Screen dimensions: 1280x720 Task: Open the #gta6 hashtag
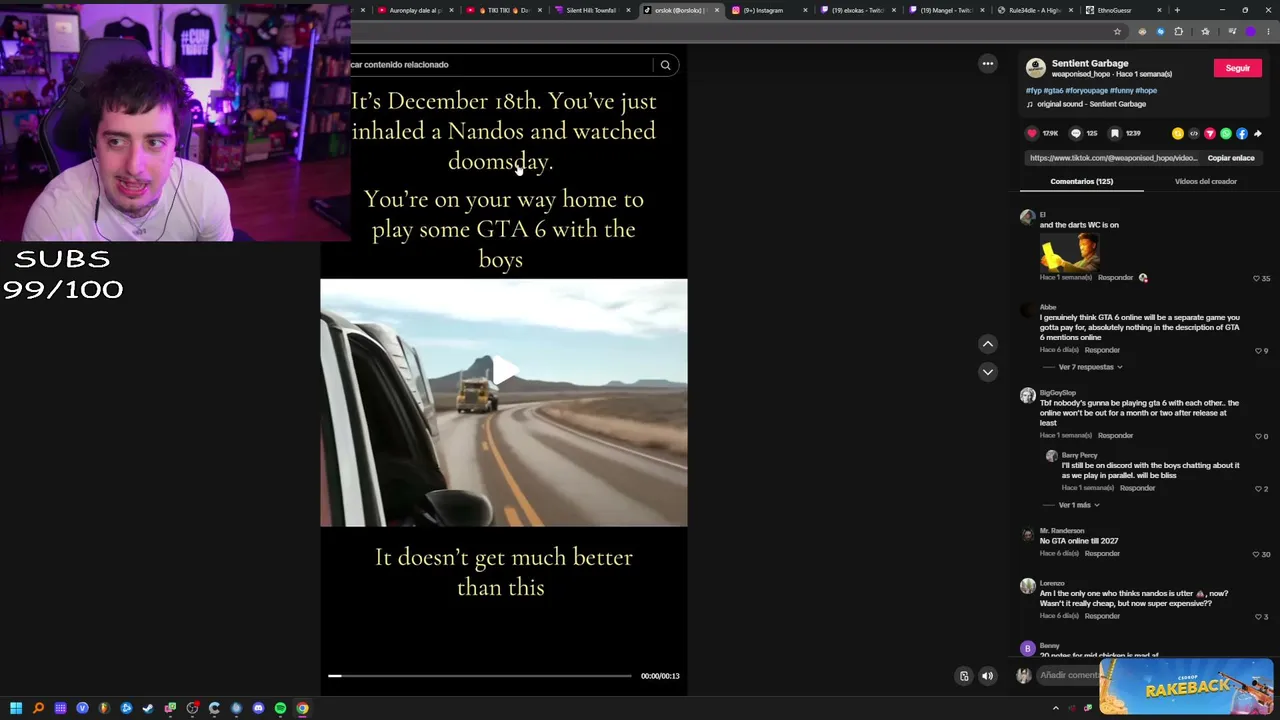click(x=1053, y=91)
